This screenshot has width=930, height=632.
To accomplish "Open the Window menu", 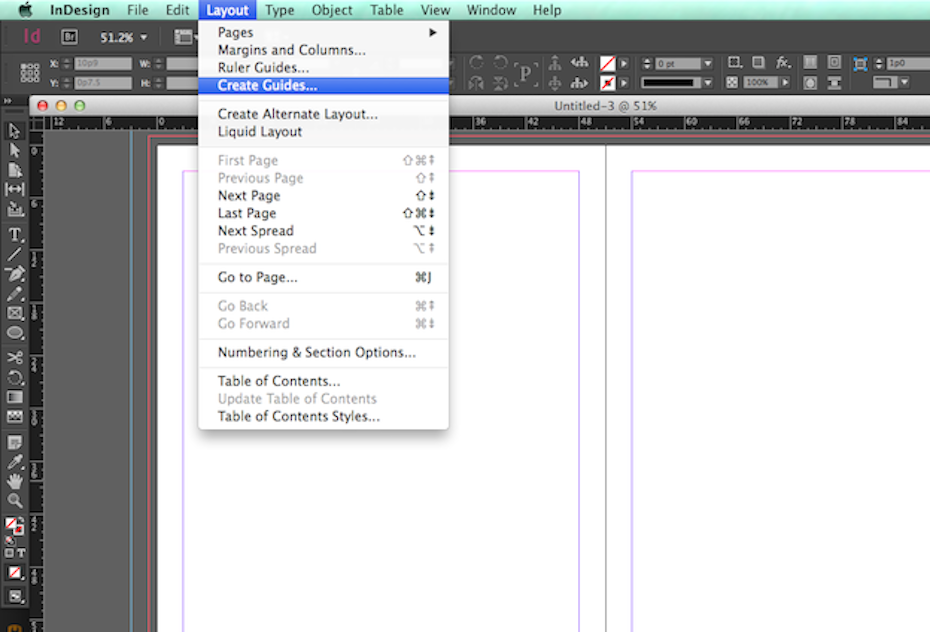I will pos(491,10).
